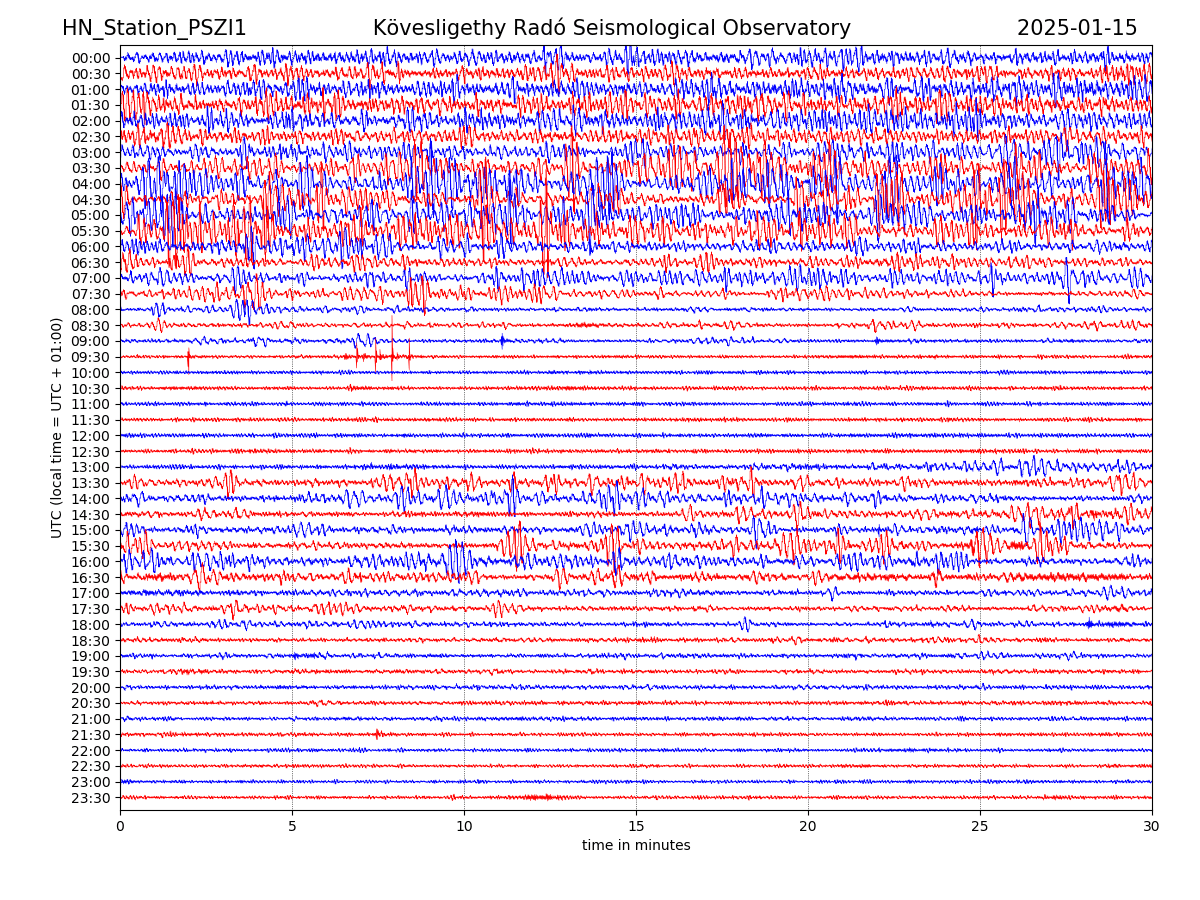Click the vertical UTC local time axis label
The image size is (1200, 900).
[57, 428]
